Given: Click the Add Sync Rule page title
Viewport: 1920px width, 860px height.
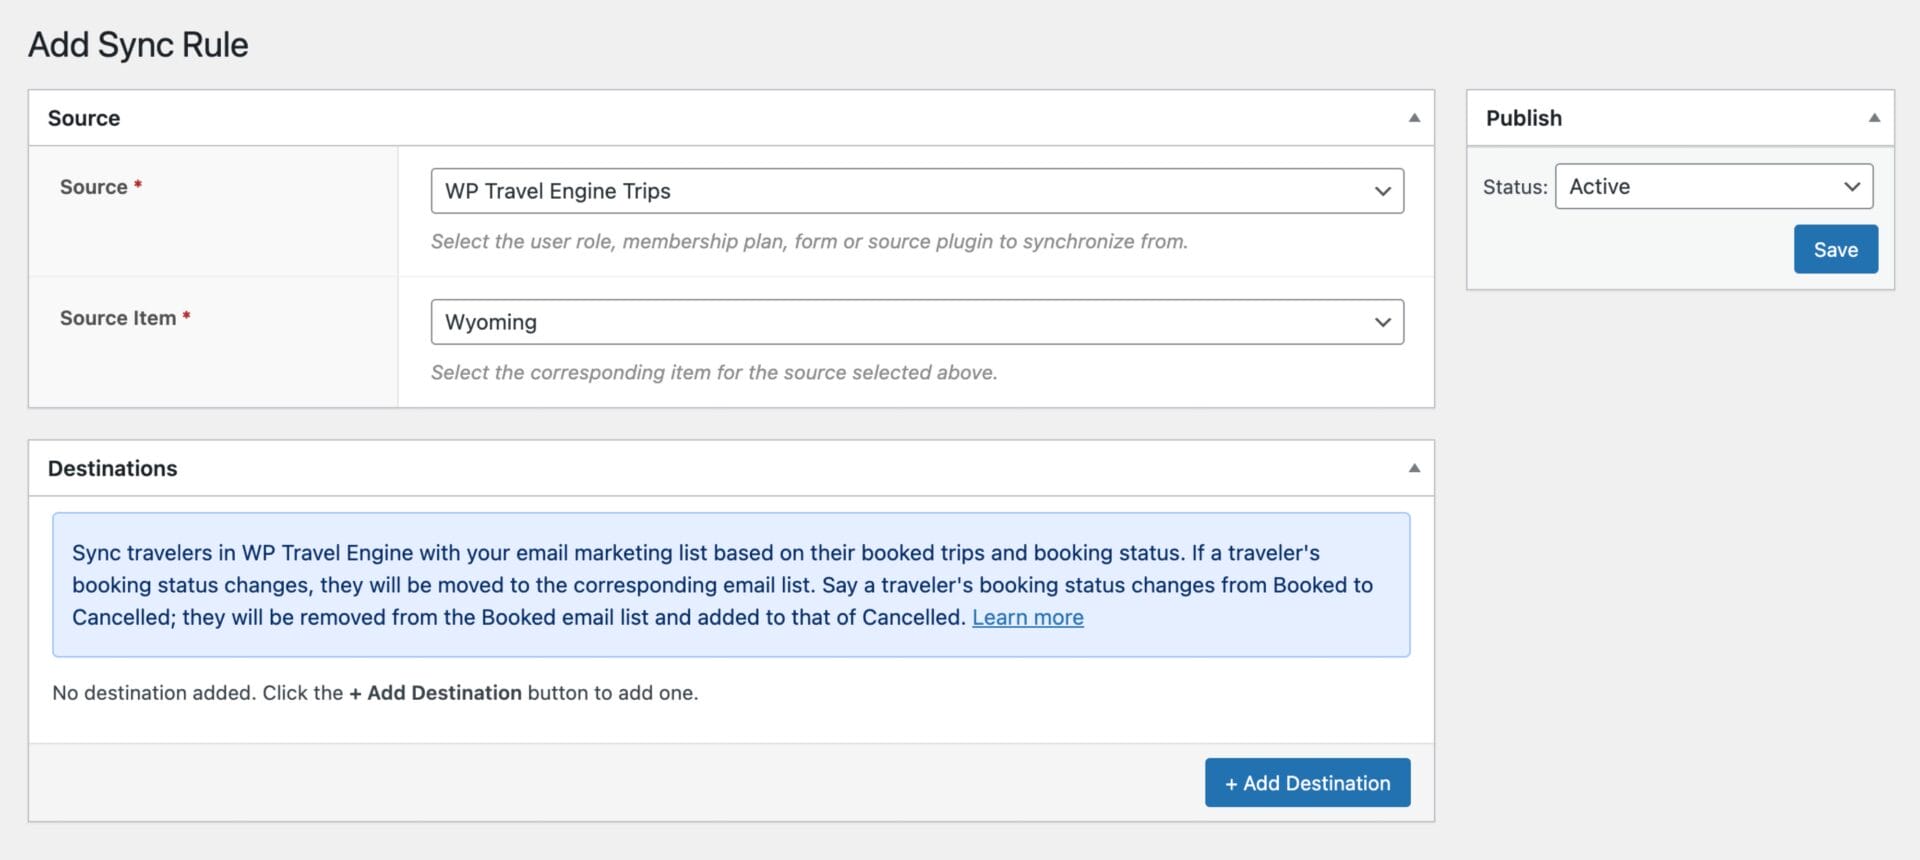Looking at the screenshot, I should (138, 44).
